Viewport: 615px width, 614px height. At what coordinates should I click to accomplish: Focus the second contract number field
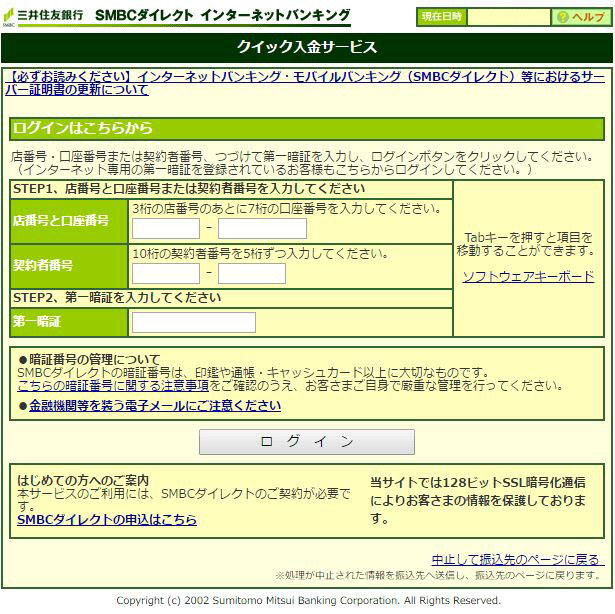(x=252, y=273)
